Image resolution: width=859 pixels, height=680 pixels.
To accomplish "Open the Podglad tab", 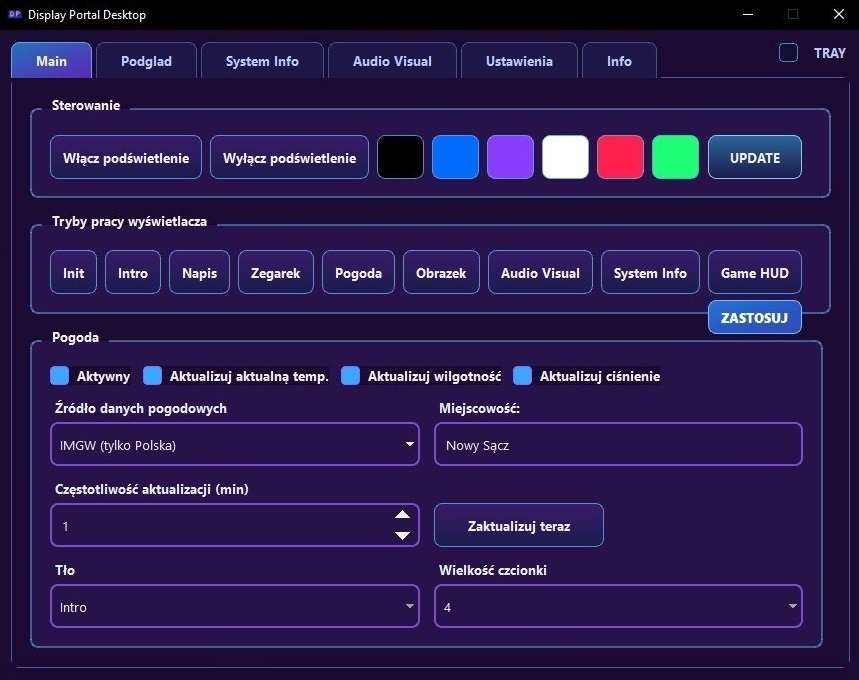I will (146, 61).
